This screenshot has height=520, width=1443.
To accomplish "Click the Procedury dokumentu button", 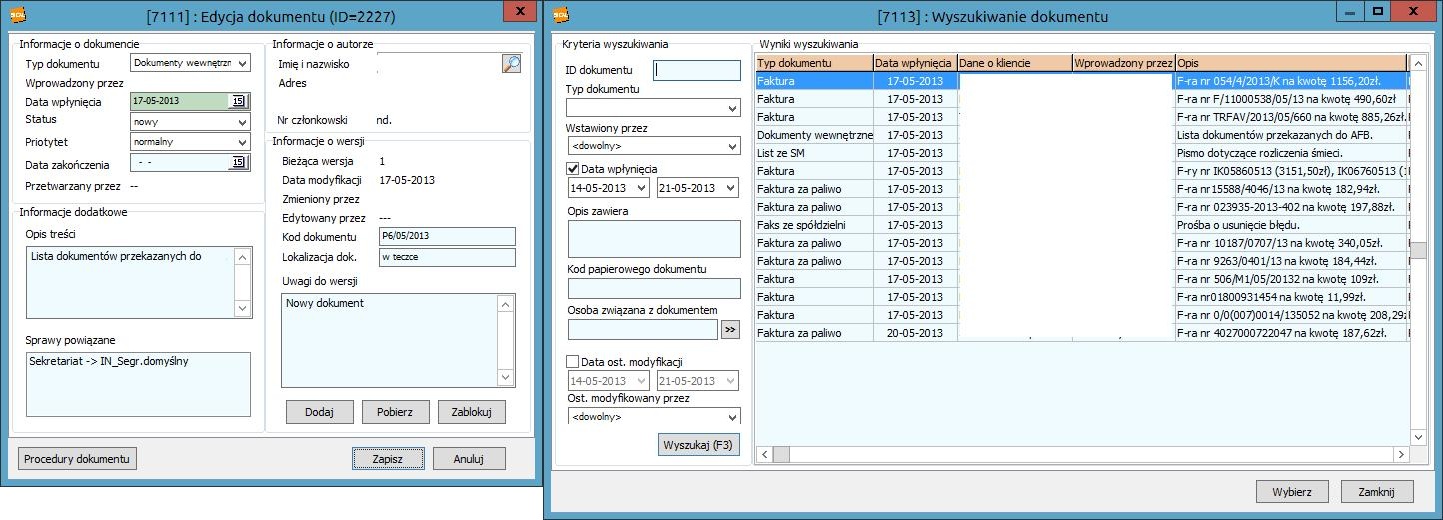I will 77,458.
